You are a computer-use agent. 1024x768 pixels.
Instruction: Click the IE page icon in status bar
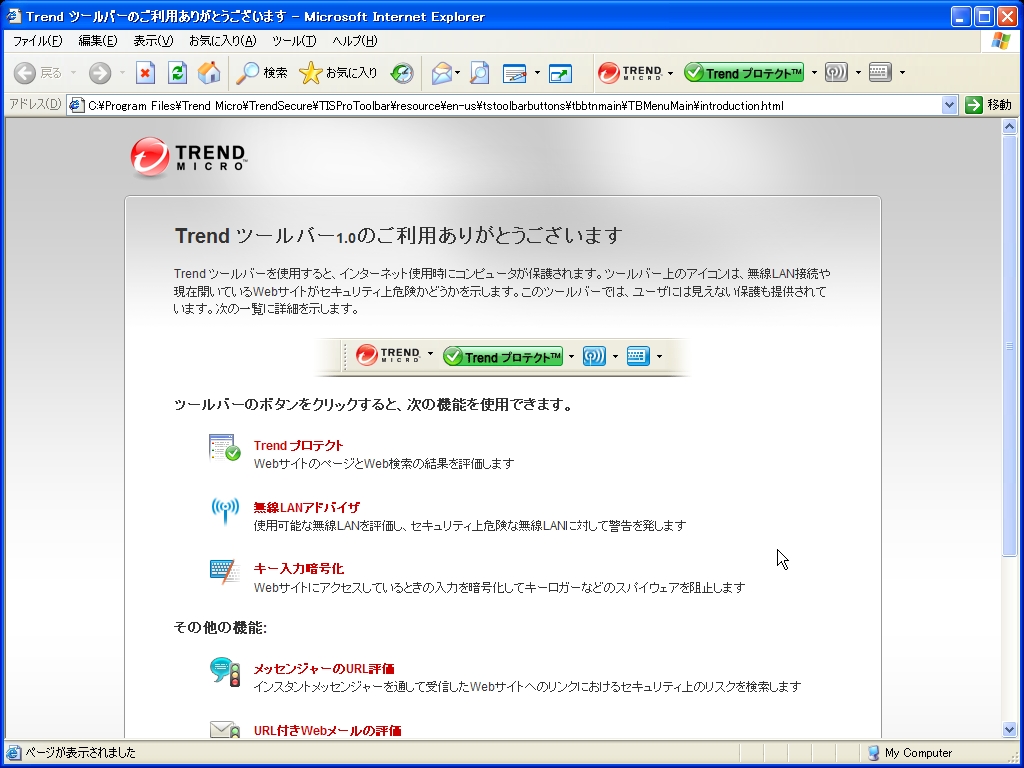point(13,752)
